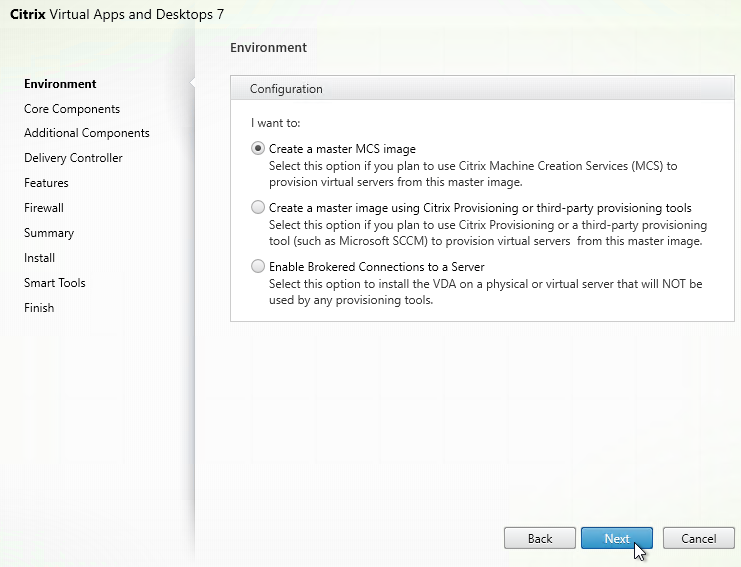Jump to the Delivery Controller step
Image resolution: width=741 pixels, height=567 pixels.
pos(73,158)
